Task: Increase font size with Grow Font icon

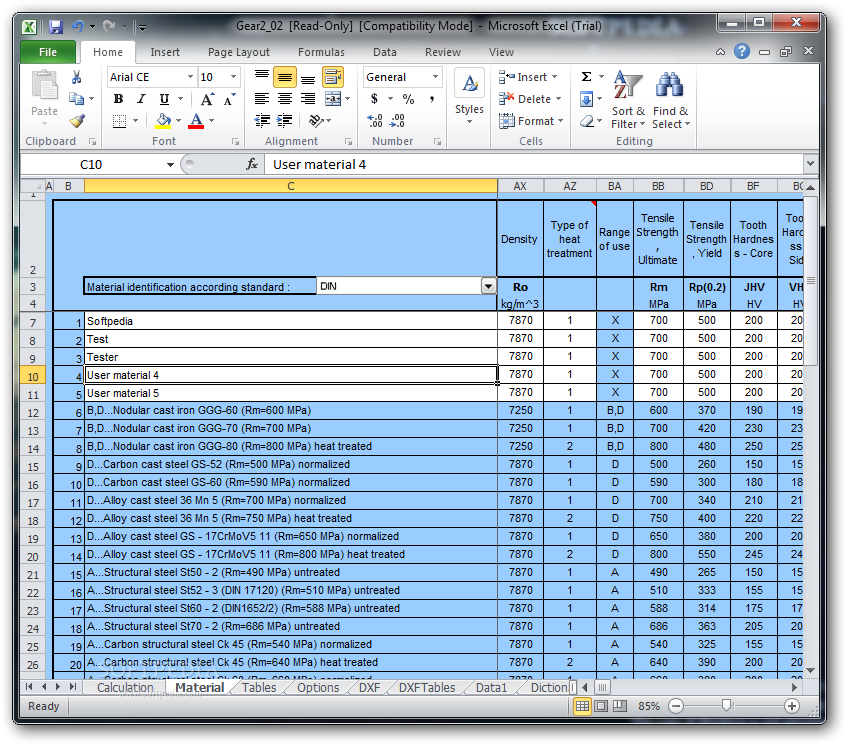Action: tap(207, 99)
